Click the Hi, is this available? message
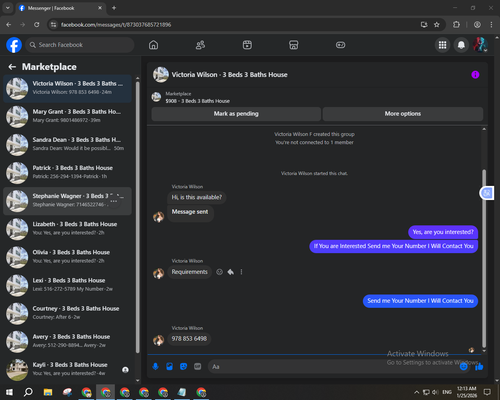This screenshot has width=500, height=400. [x=197, y=197]
